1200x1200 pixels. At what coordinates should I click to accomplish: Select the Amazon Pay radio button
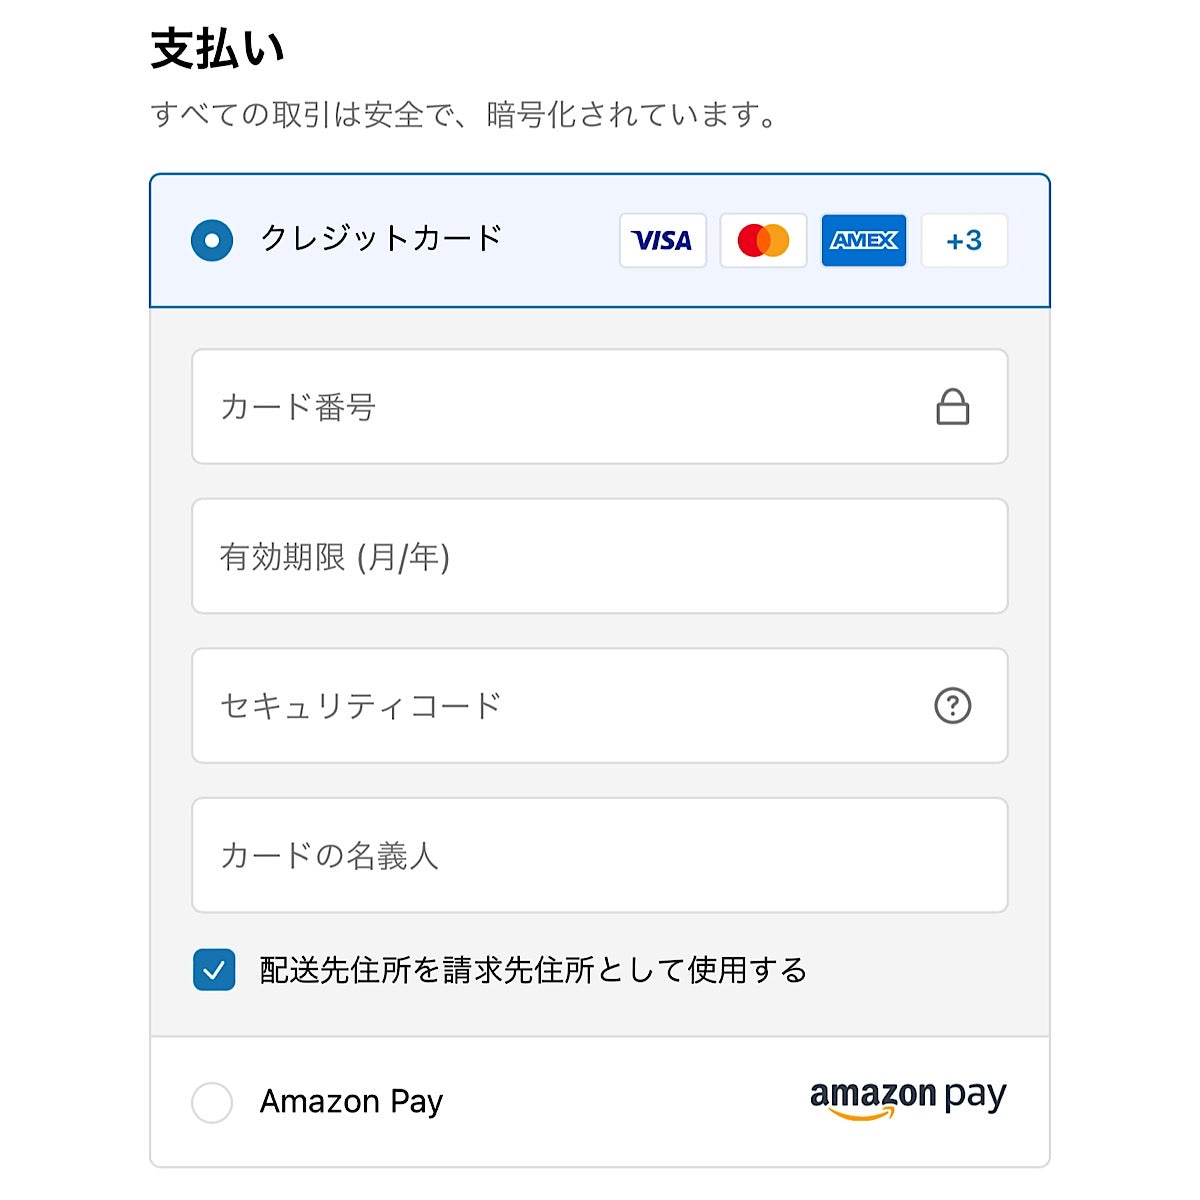click(212, 1102)
